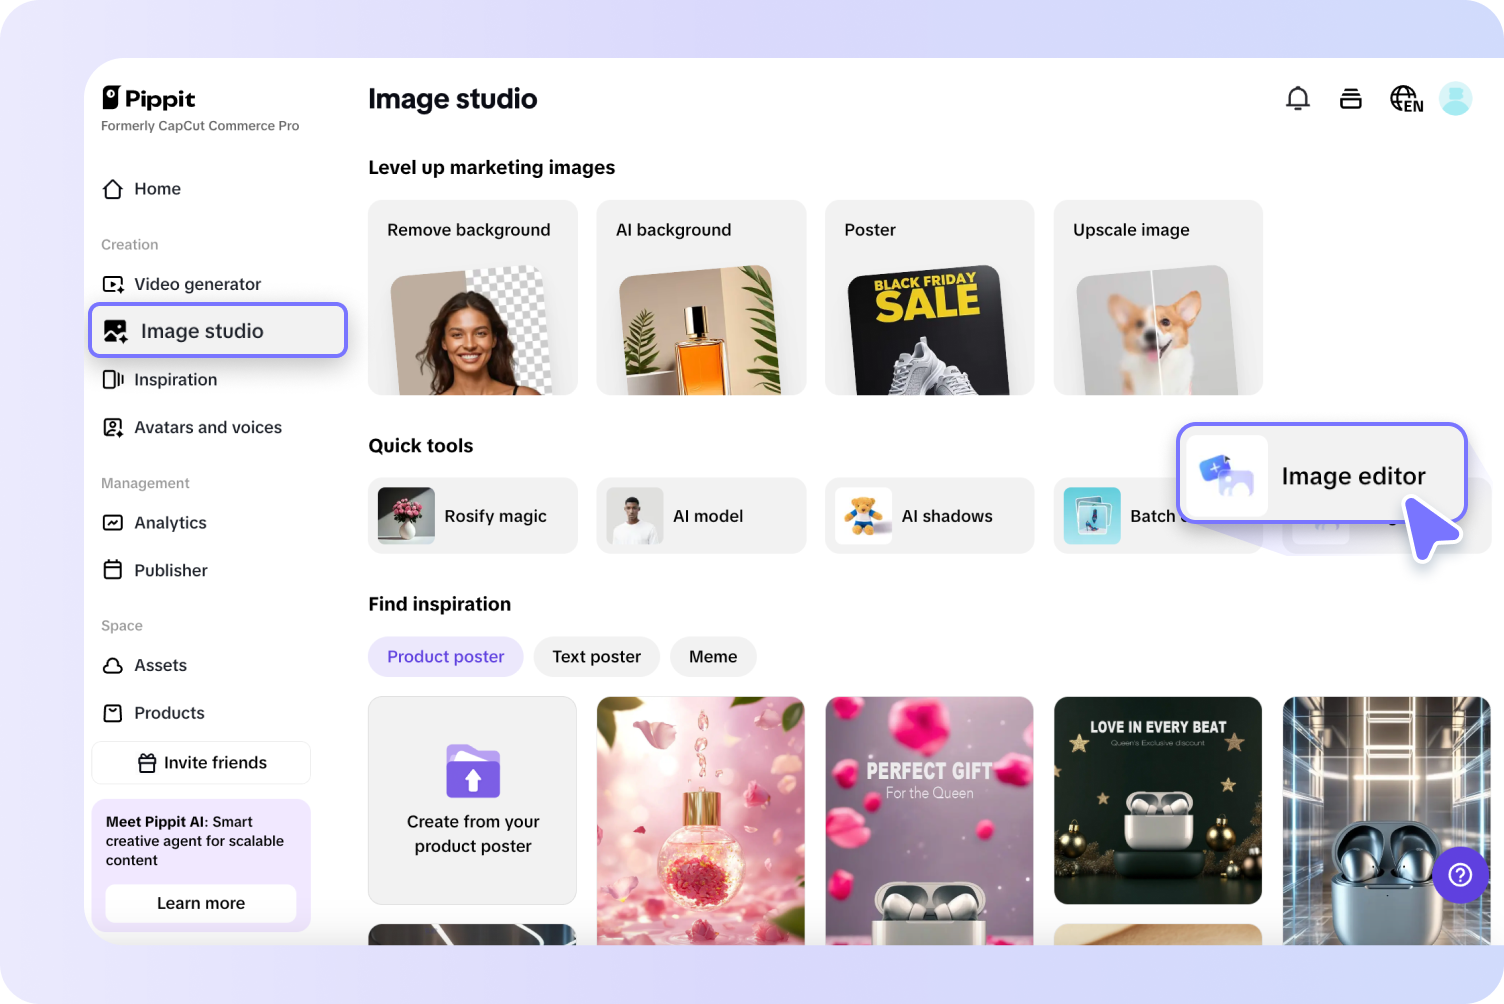Open the Remove background tool
Screen dimensions: 1504x1004
pyautogui.click(x=472, y=297)
